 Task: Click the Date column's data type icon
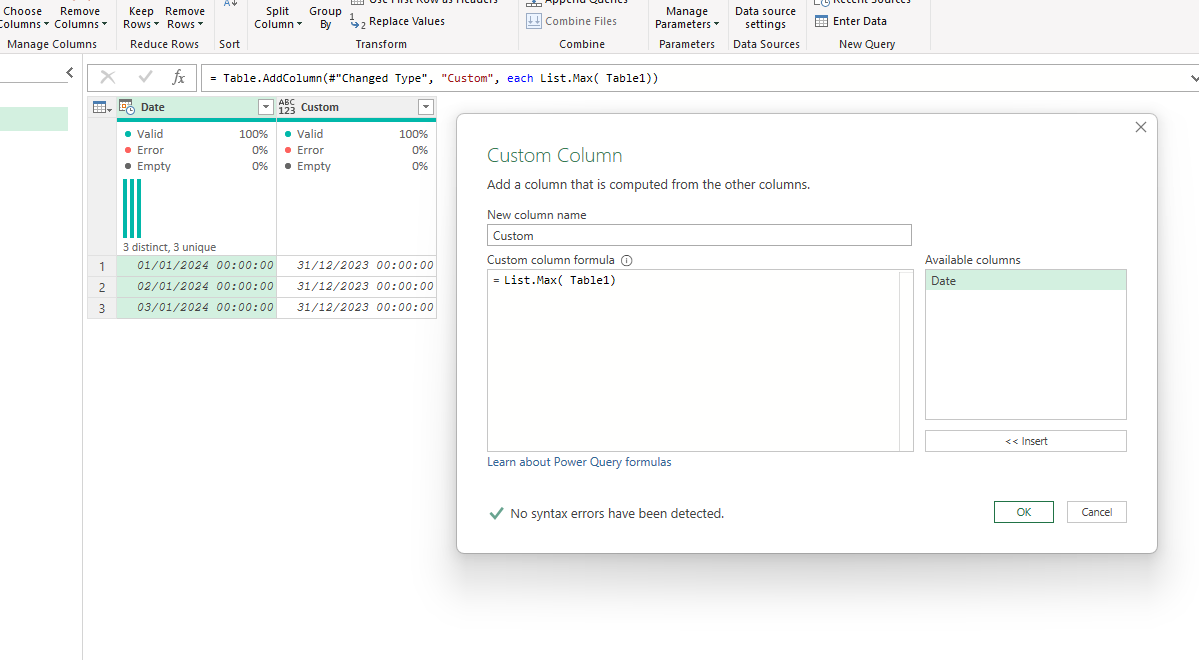[127, 107]
